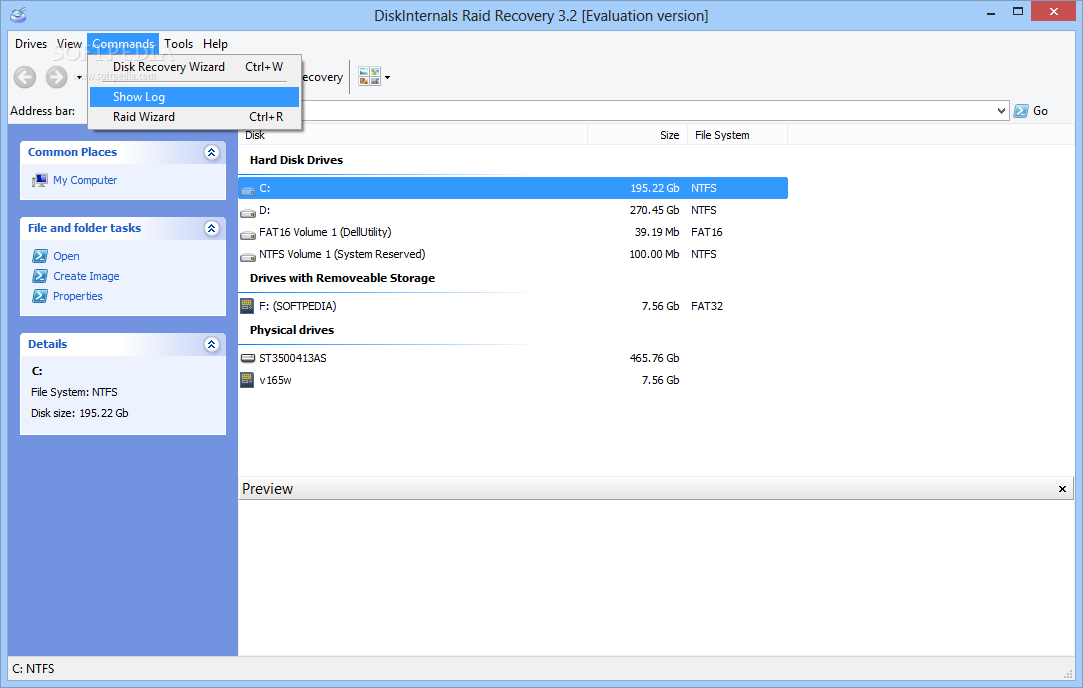Select NTFS Volume 1 (System Reserved) row

[x=342, y=254]
